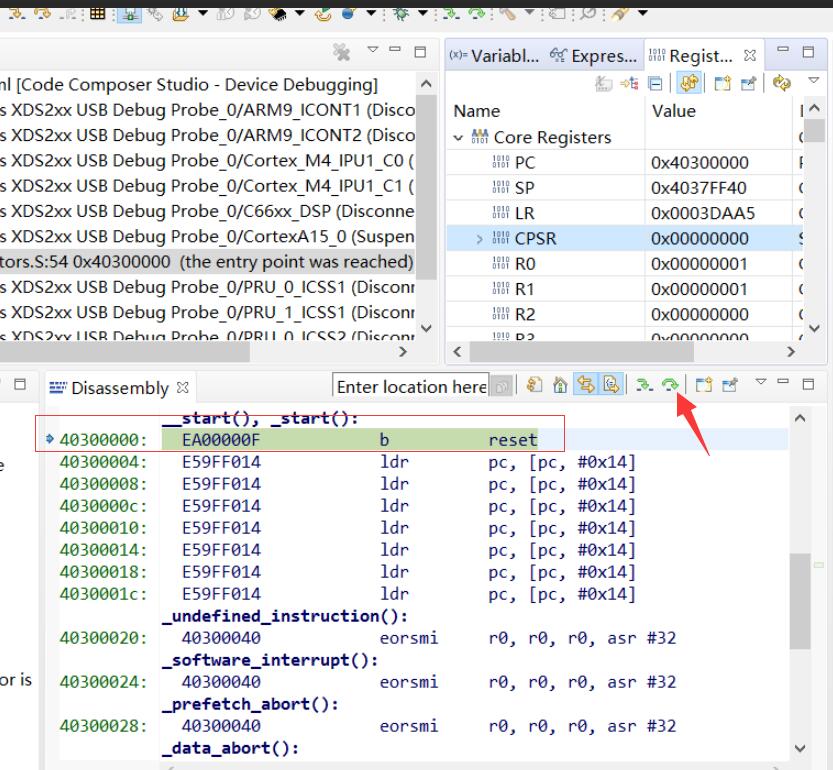
Task: Collapse the Core Registers group
Action: (x=459, y=137)
